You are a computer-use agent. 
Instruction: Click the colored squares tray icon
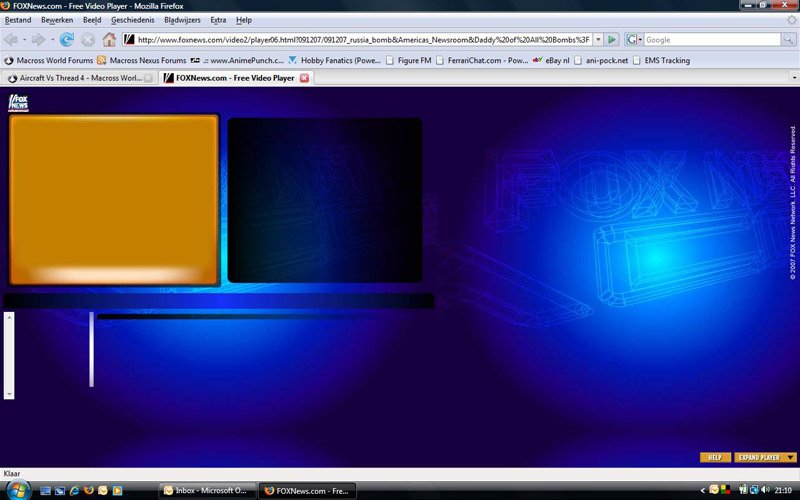click(726, 490)
